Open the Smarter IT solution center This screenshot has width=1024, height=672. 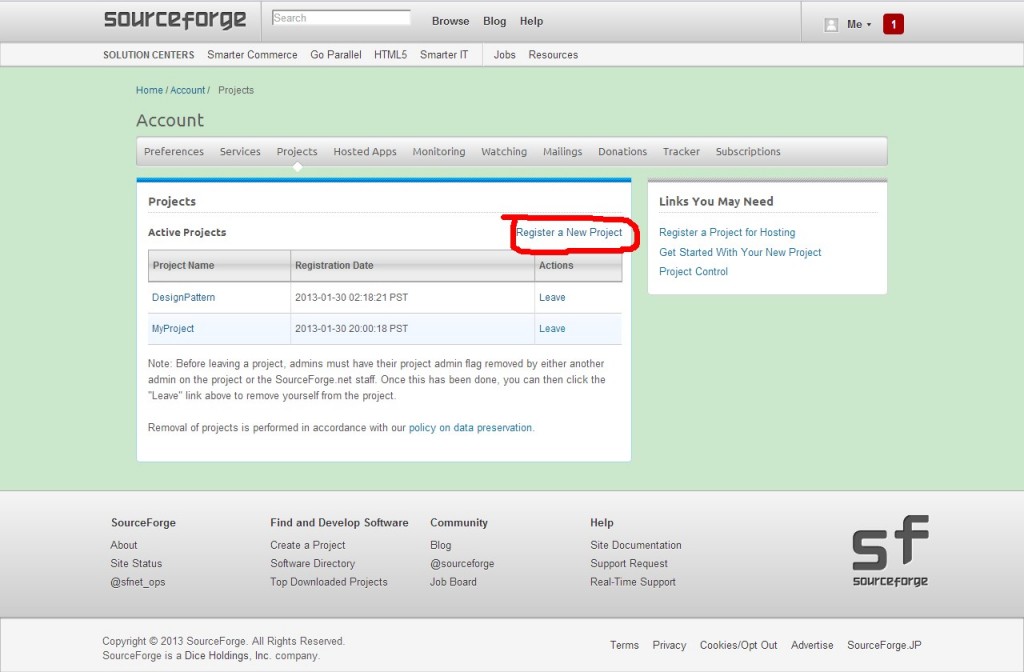tap(444, 55)
